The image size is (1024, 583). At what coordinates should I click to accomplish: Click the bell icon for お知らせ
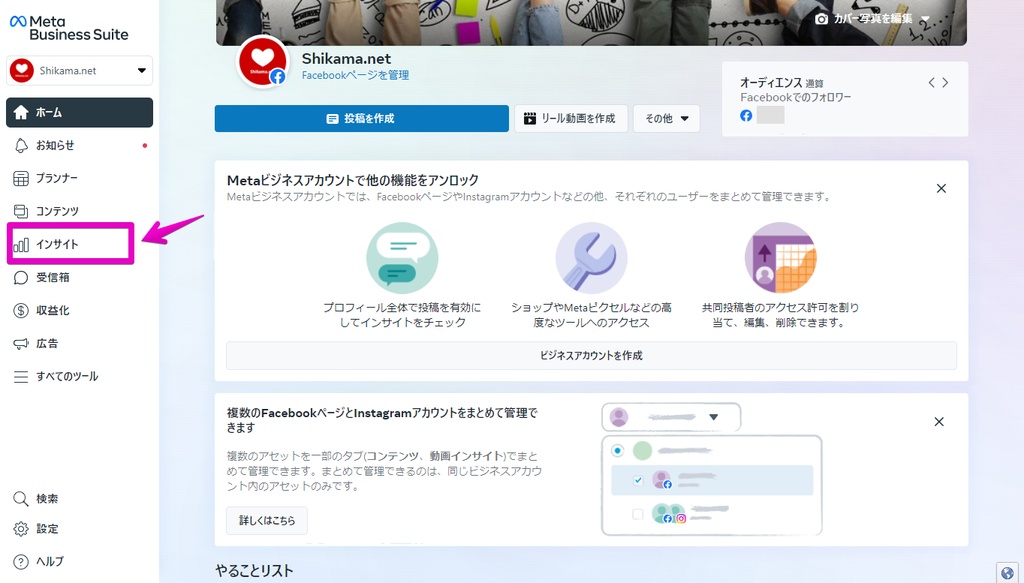pos(21,146)
